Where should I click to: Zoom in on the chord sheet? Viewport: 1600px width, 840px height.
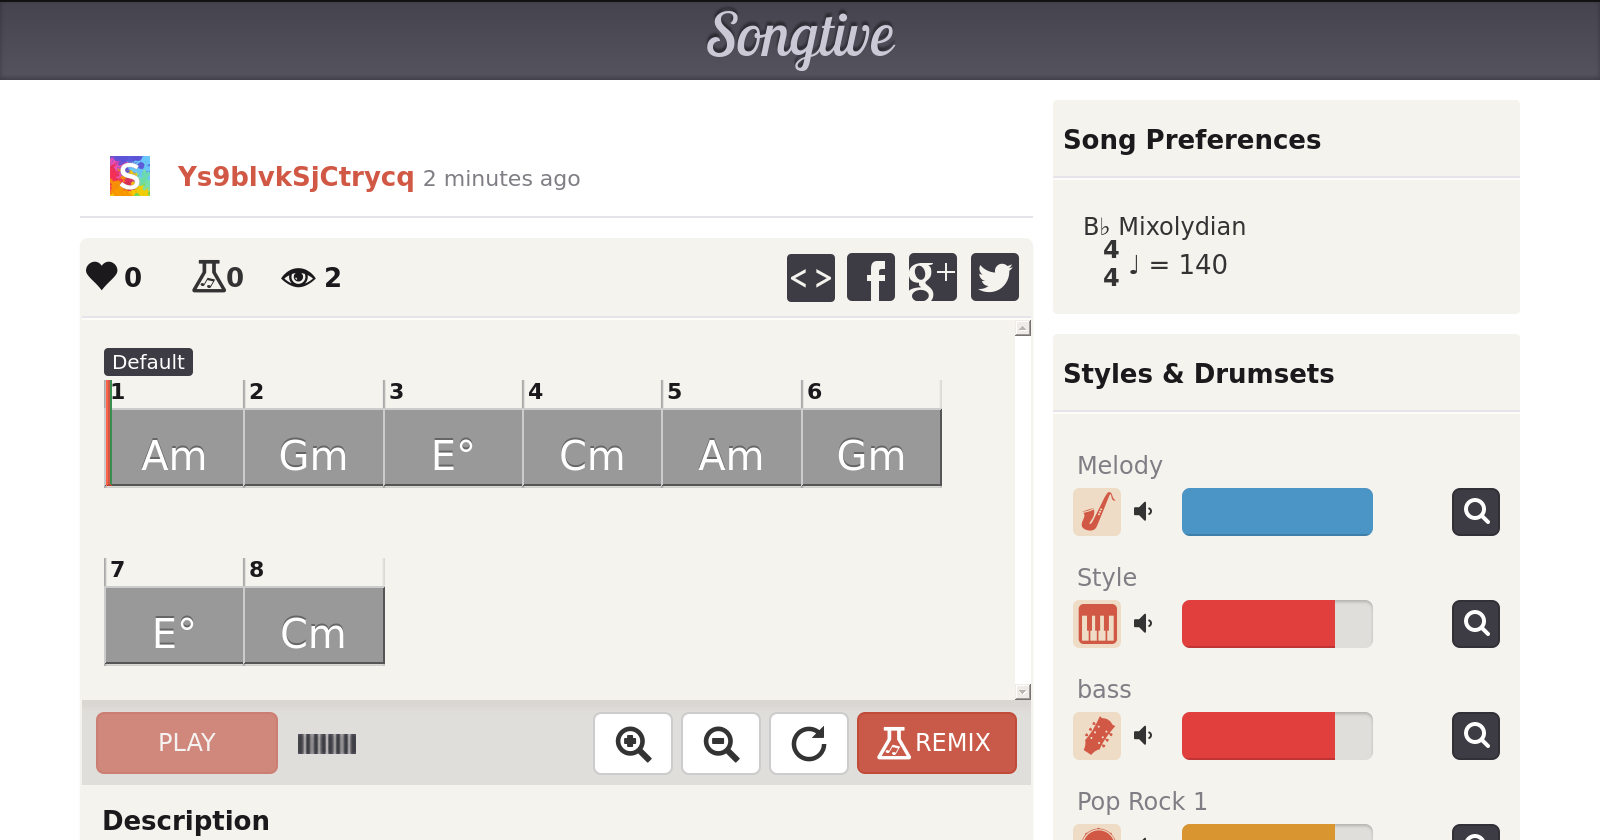tap(633, 743)
